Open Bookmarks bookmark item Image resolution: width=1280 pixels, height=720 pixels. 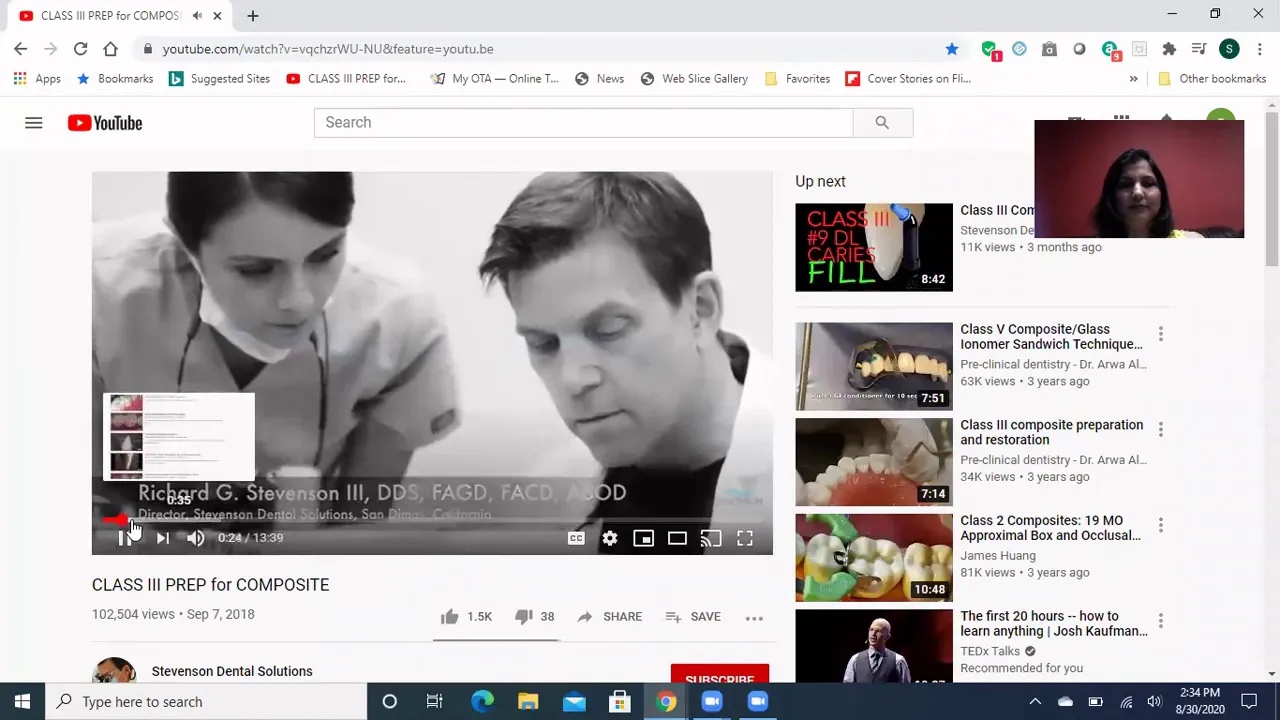pyautogui.click(x=115, y=79)
